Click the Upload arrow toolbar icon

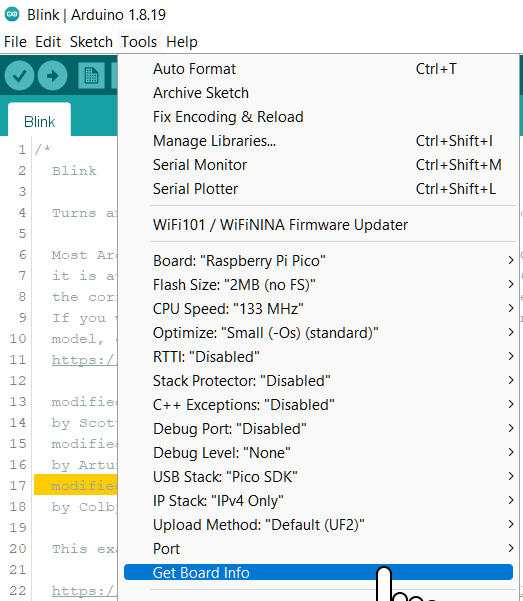[53, 76]
